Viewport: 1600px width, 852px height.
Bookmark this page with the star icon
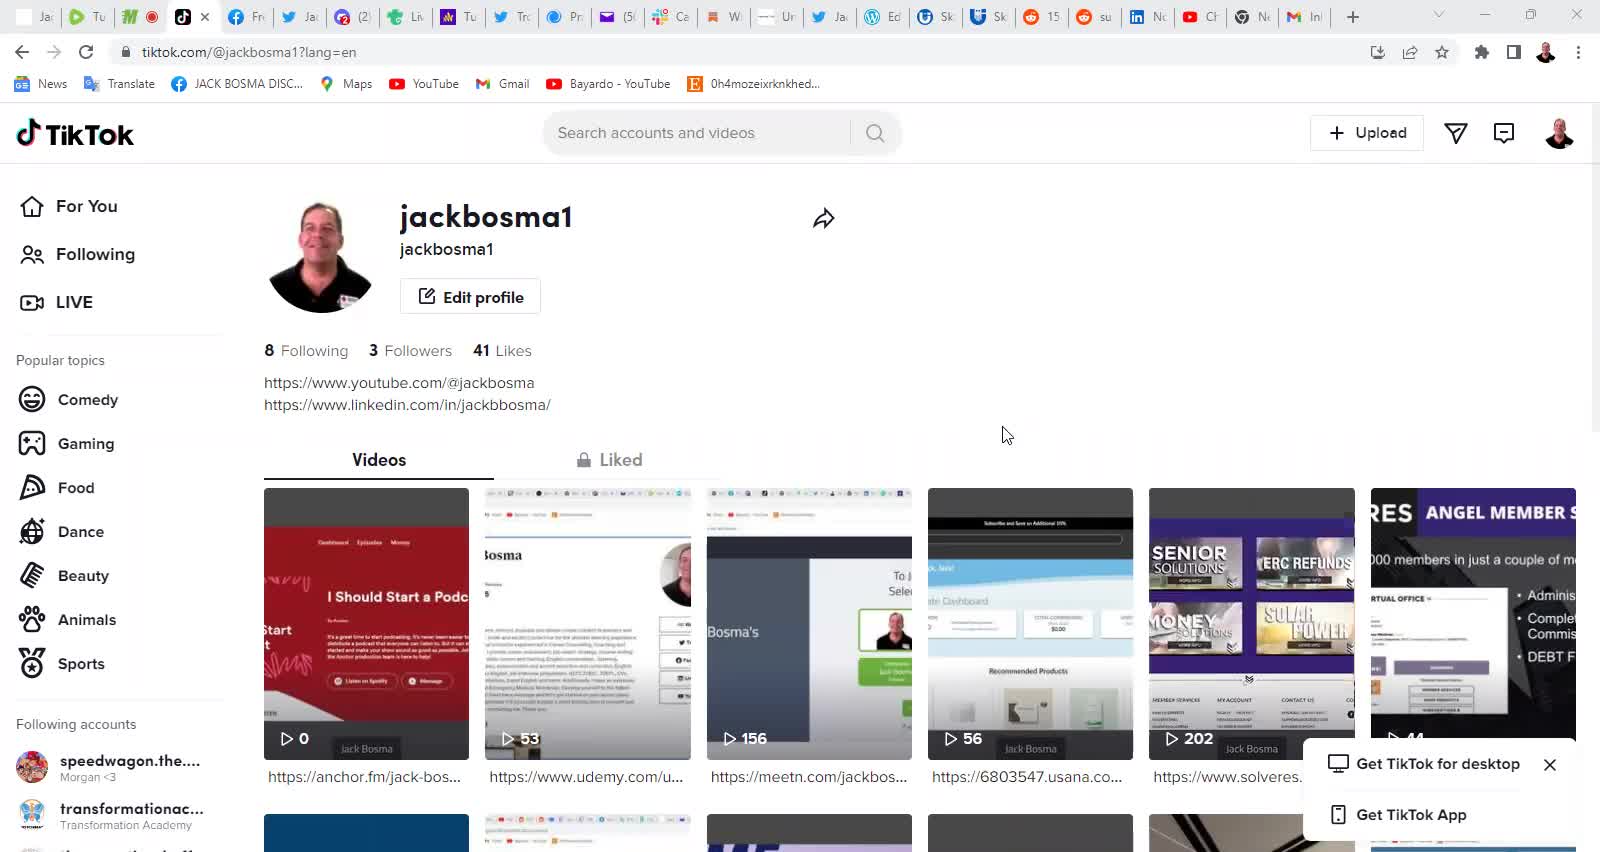coord(1442,52)
